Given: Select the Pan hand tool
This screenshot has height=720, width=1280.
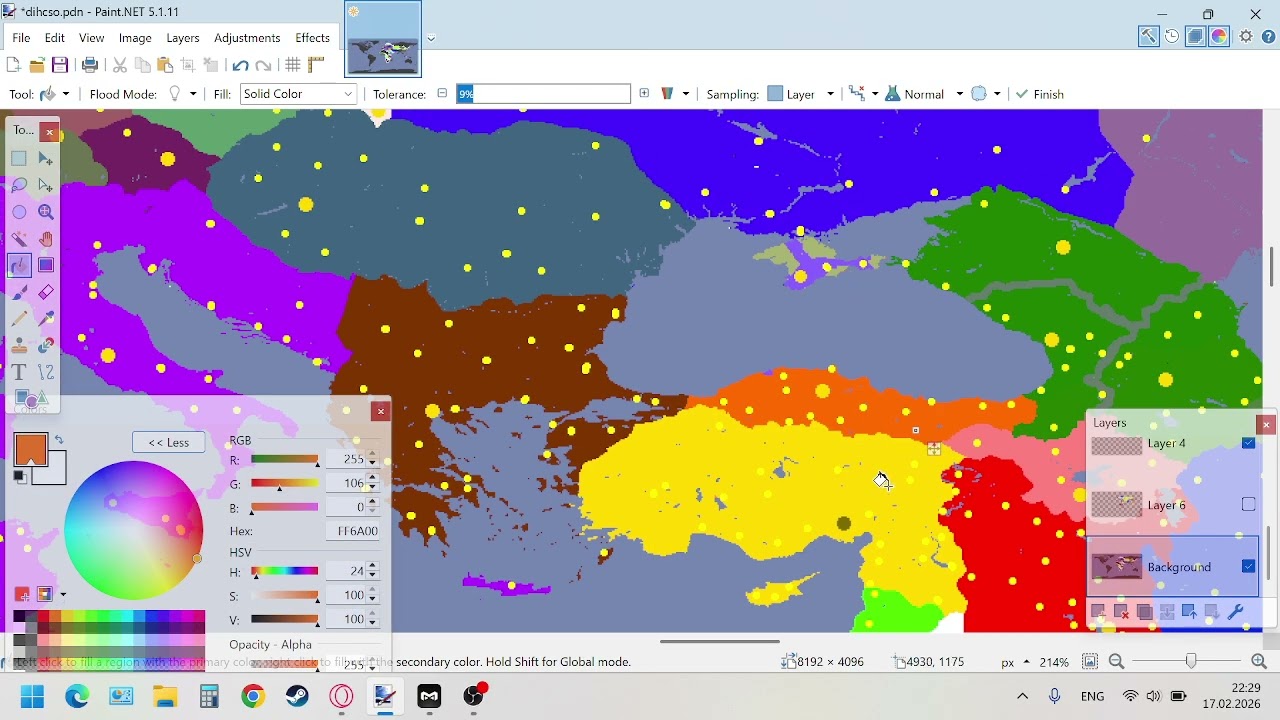Looking at the screenshot, I should [x=46, y=239].
